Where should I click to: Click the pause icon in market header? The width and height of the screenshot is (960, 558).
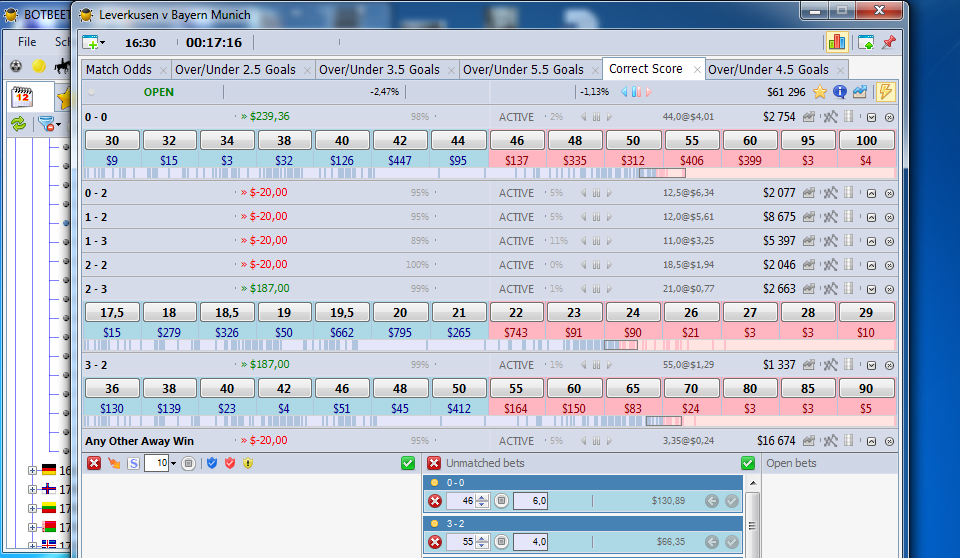[637, 92]
